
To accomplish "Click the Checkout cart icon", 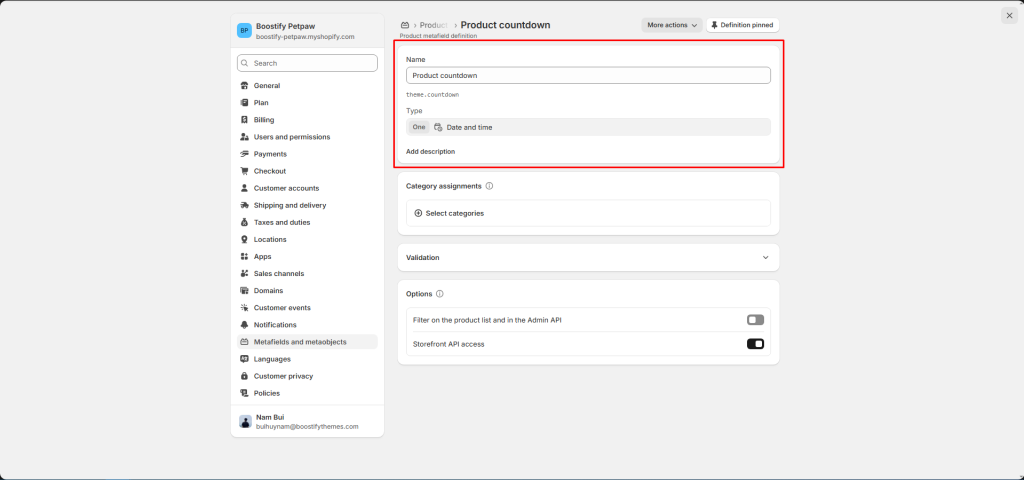I will pyautogui.click(x=244, y=171).
